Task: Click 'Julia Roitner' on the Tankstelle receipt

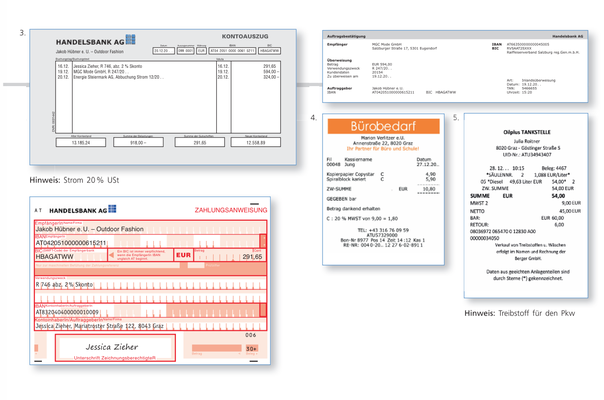Action: [527, 141]
